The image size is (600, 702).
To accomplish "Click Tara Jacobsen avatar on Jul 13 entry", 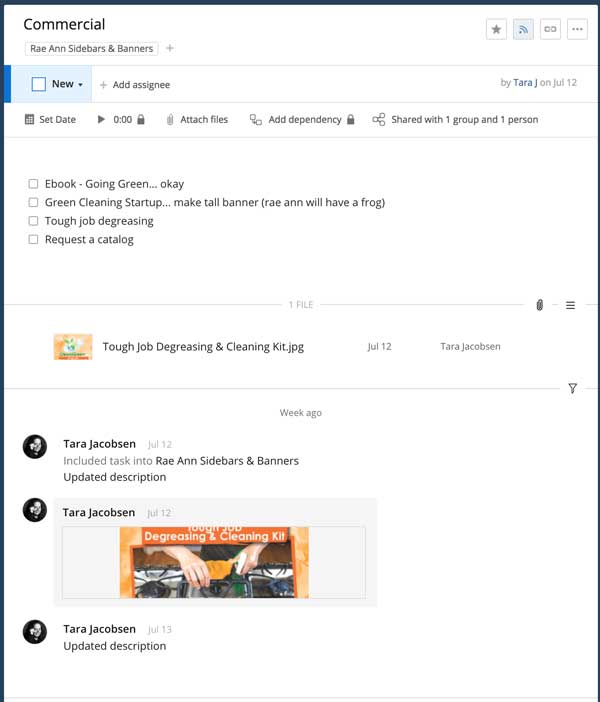I will coord(35,632).
